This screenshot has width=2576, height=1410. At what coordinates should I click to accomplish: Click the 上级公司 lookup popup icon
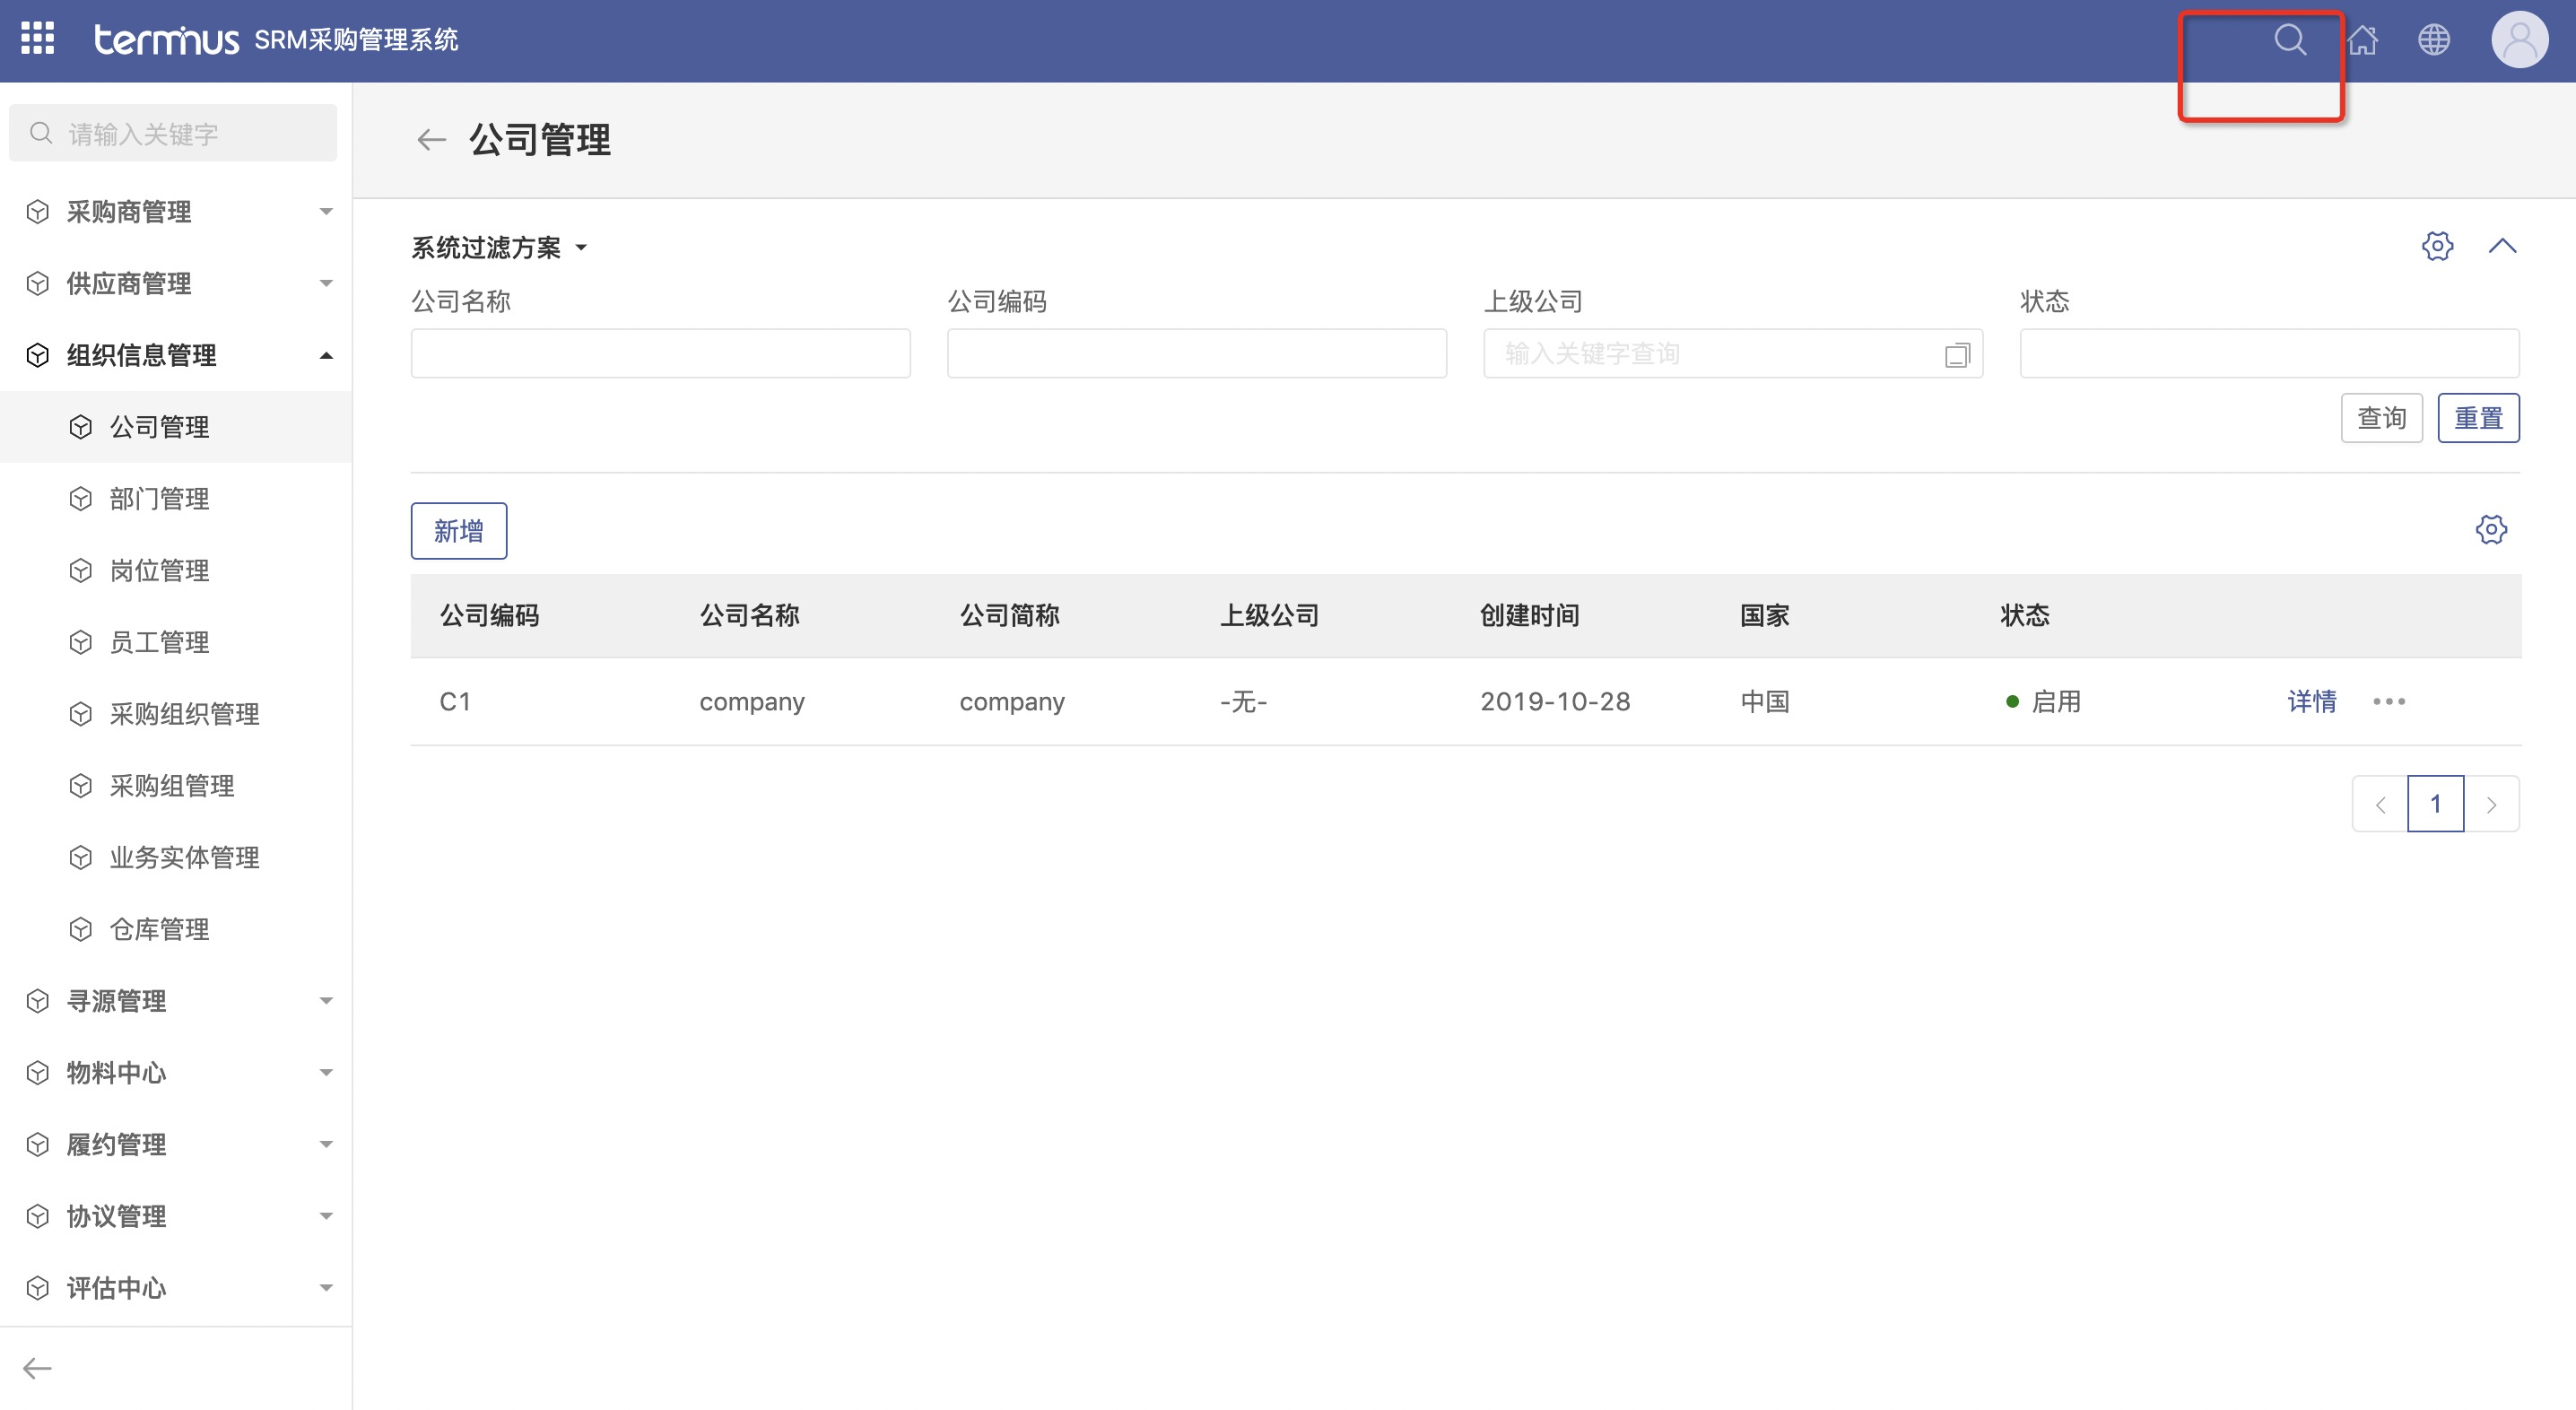[x=1957, y=354]
